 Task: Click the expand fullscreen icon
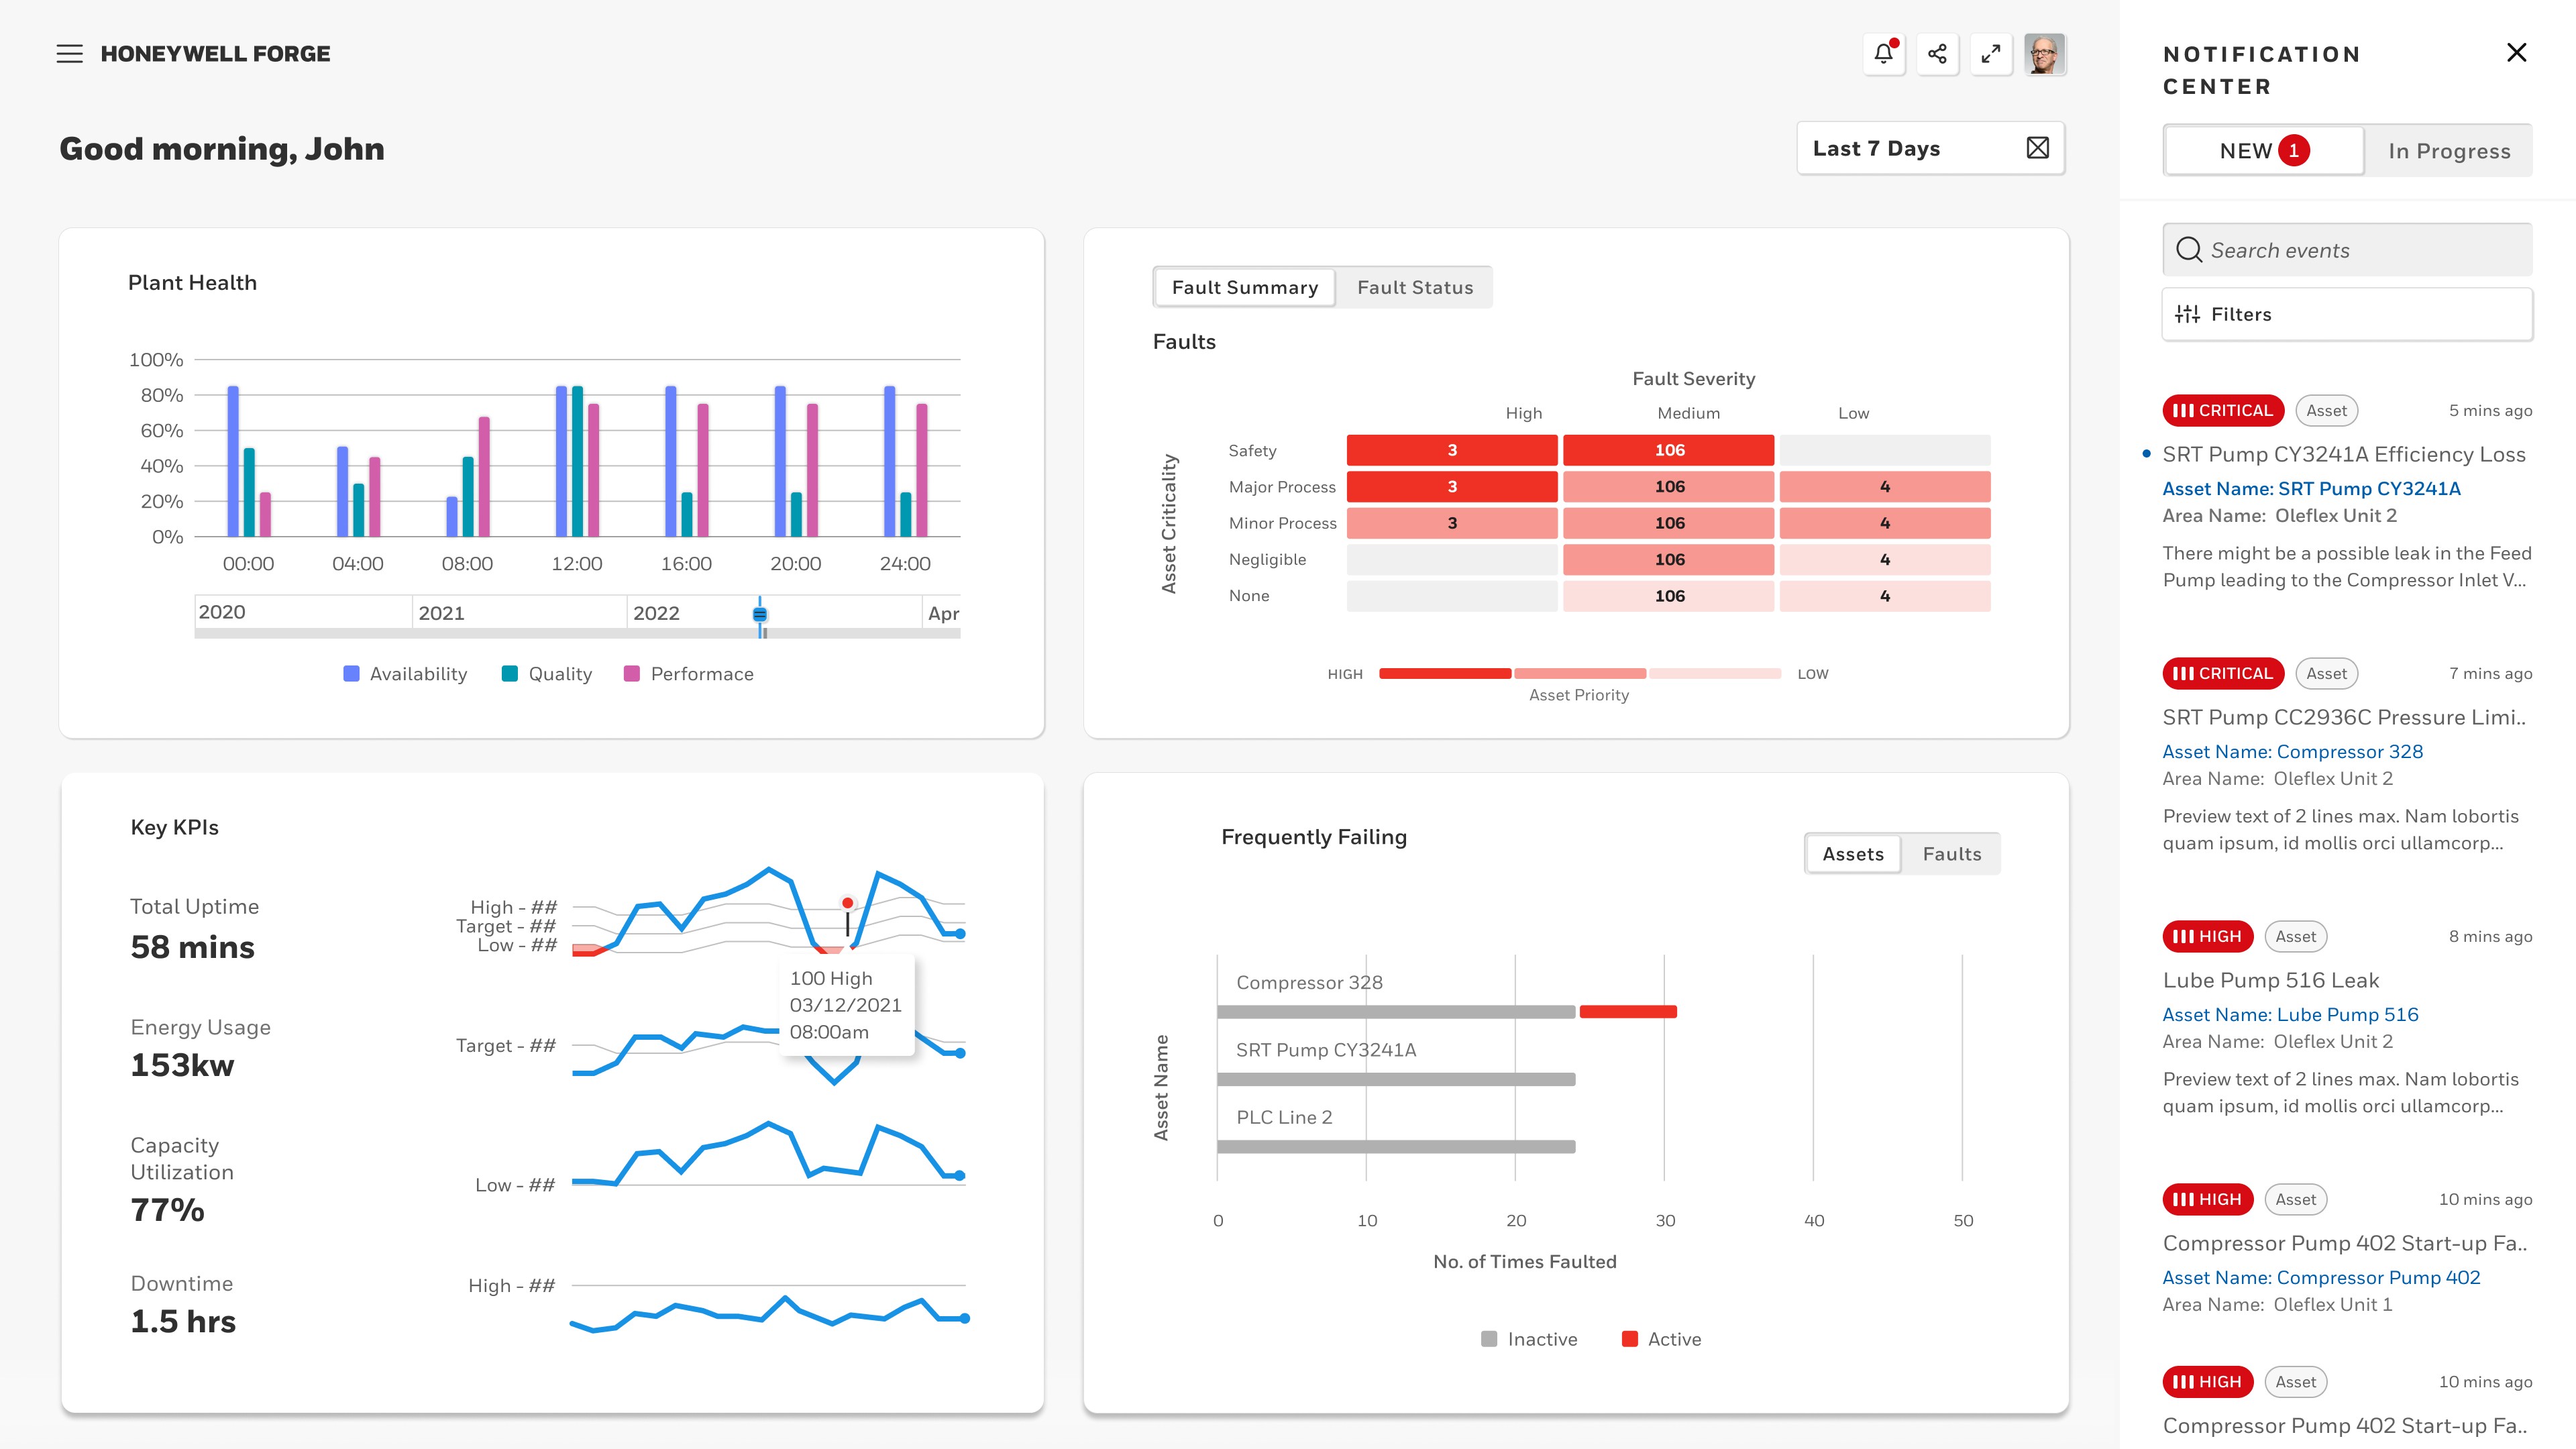[x=1991, y=54]
